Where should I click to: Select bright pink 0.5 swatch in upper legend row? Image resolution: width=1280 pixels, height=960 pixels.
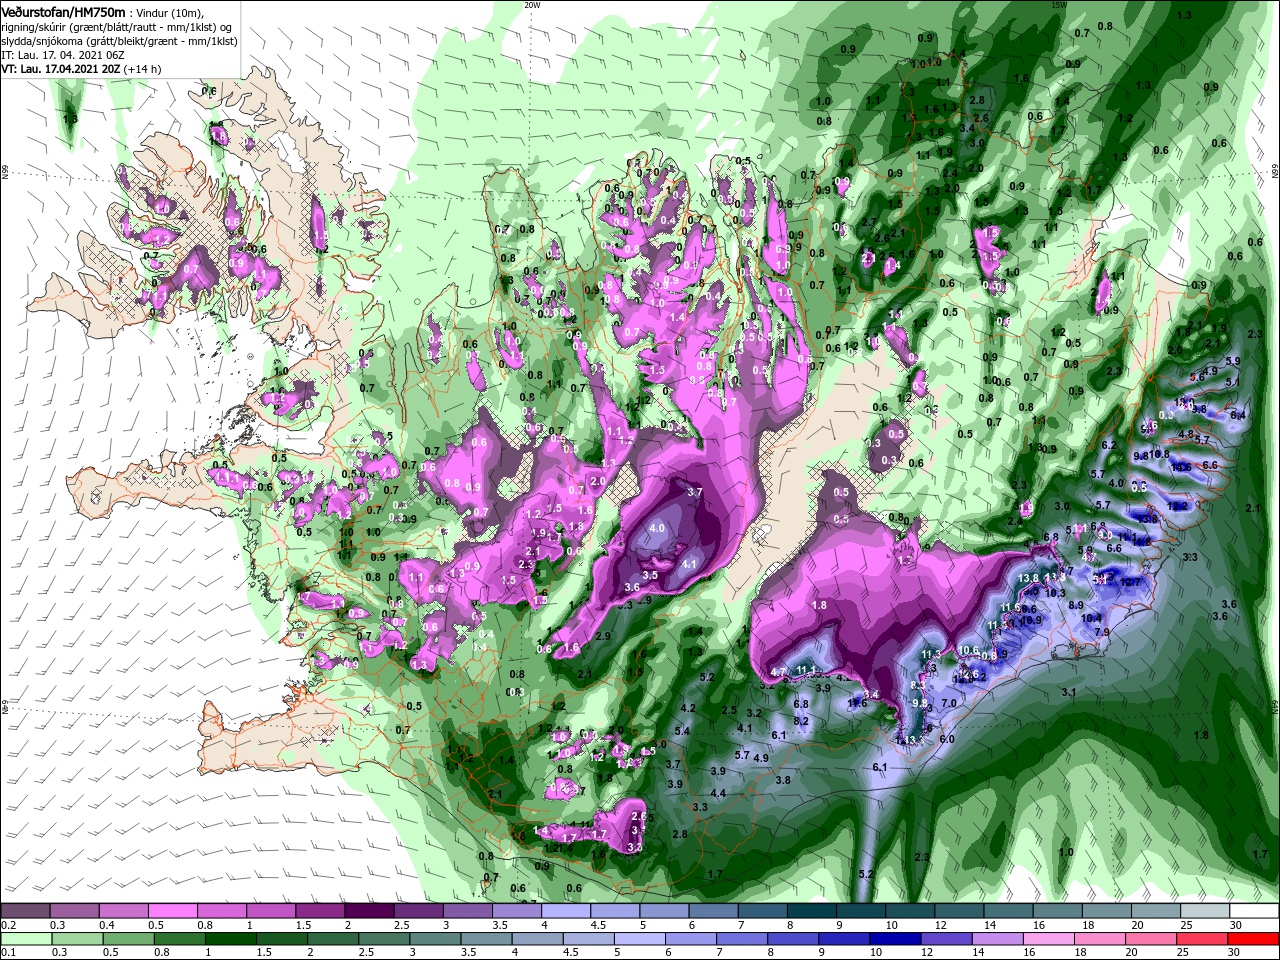pos(172,911)
